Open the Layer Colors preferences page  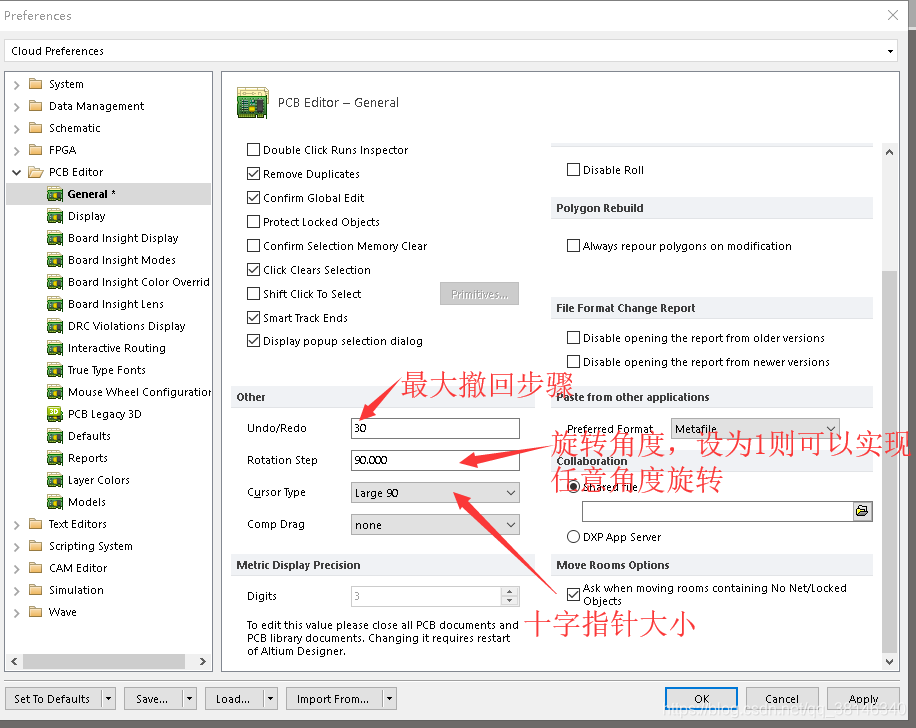[99, 480]
